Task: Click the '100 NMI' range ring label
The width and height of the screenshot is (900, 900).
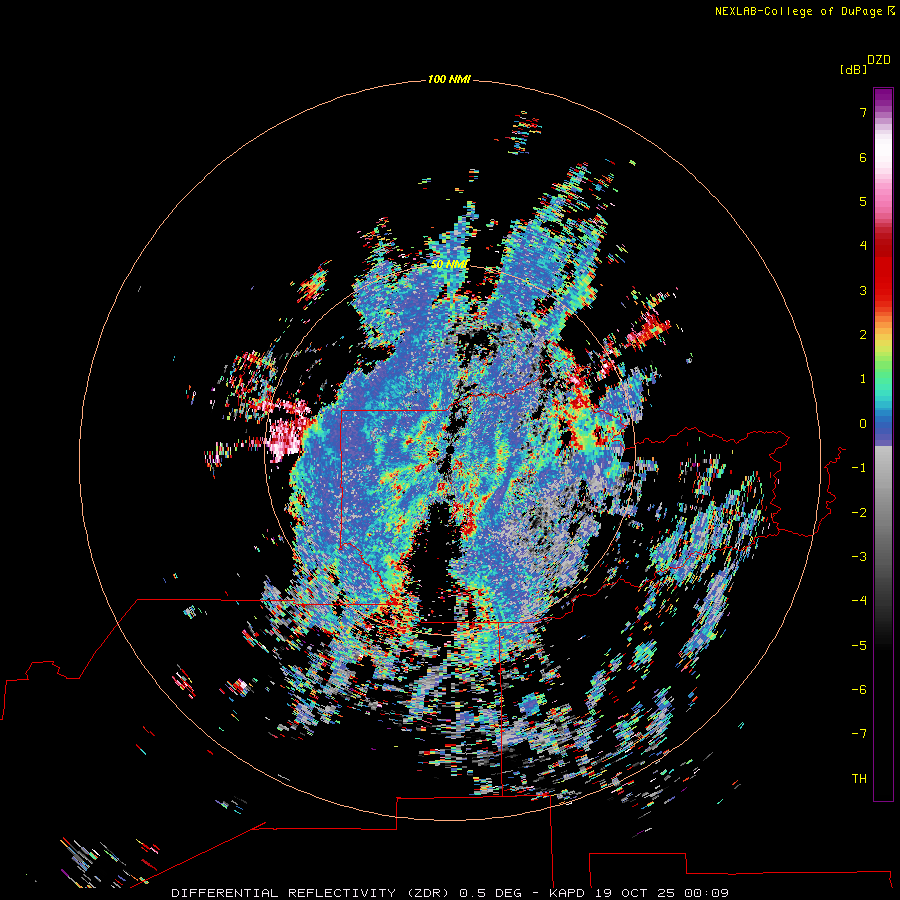Action: click(449, 79)
